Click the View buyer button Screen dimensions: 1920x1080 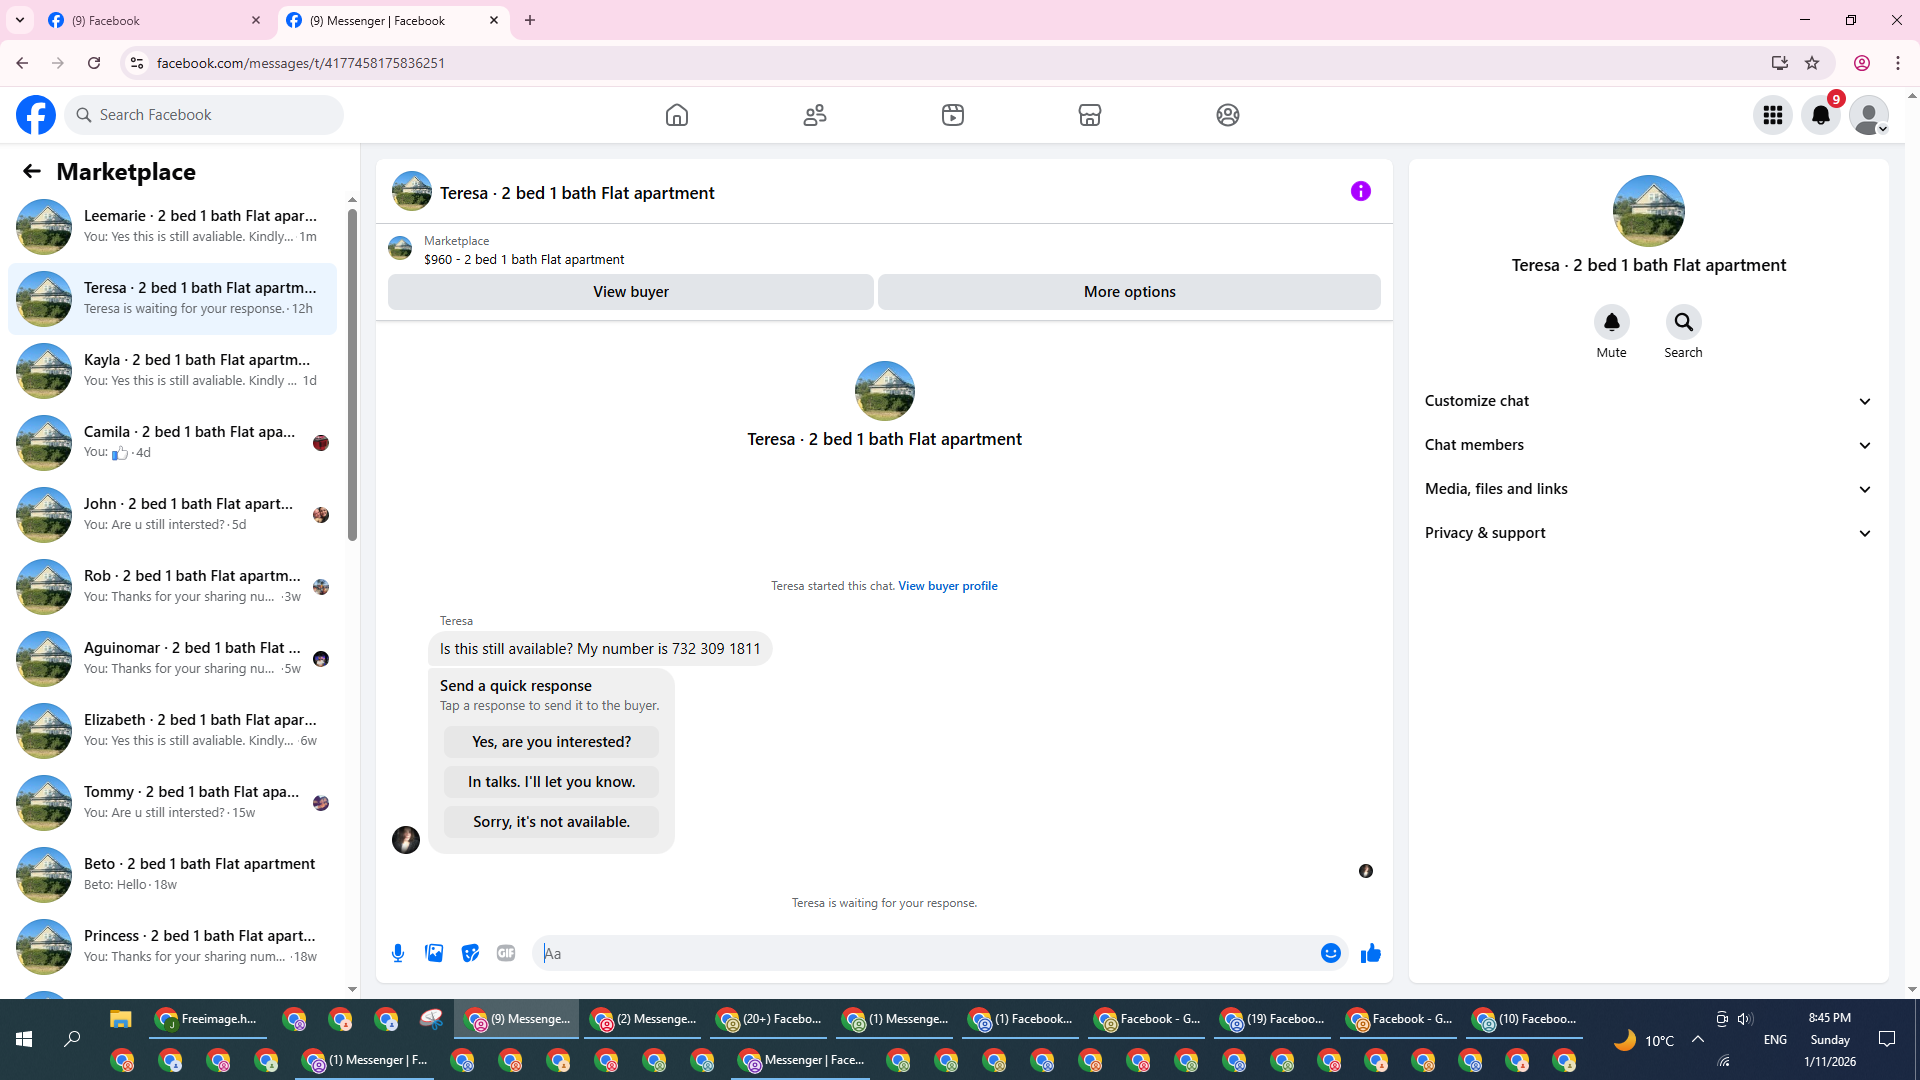631,292
